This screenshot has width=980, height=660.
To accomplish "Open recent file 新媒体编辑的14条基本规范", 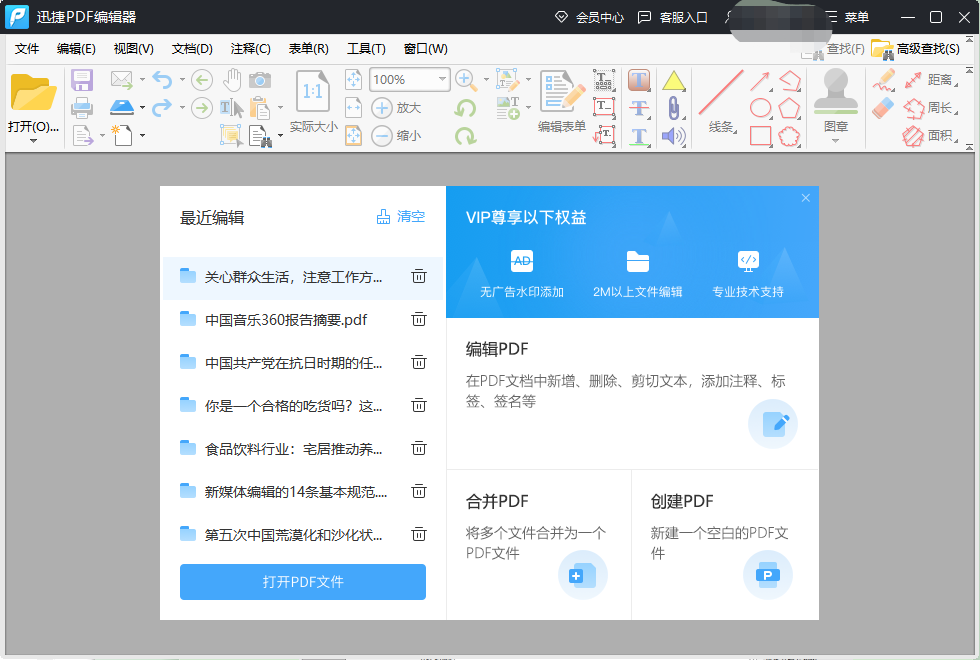I will 295,491.
